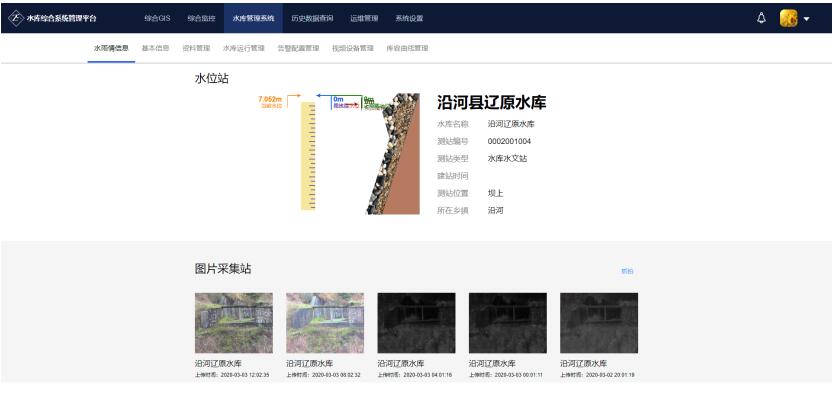The image size is (838, 398).
Task: Open the 综合GIS menu
Action: 157,18
